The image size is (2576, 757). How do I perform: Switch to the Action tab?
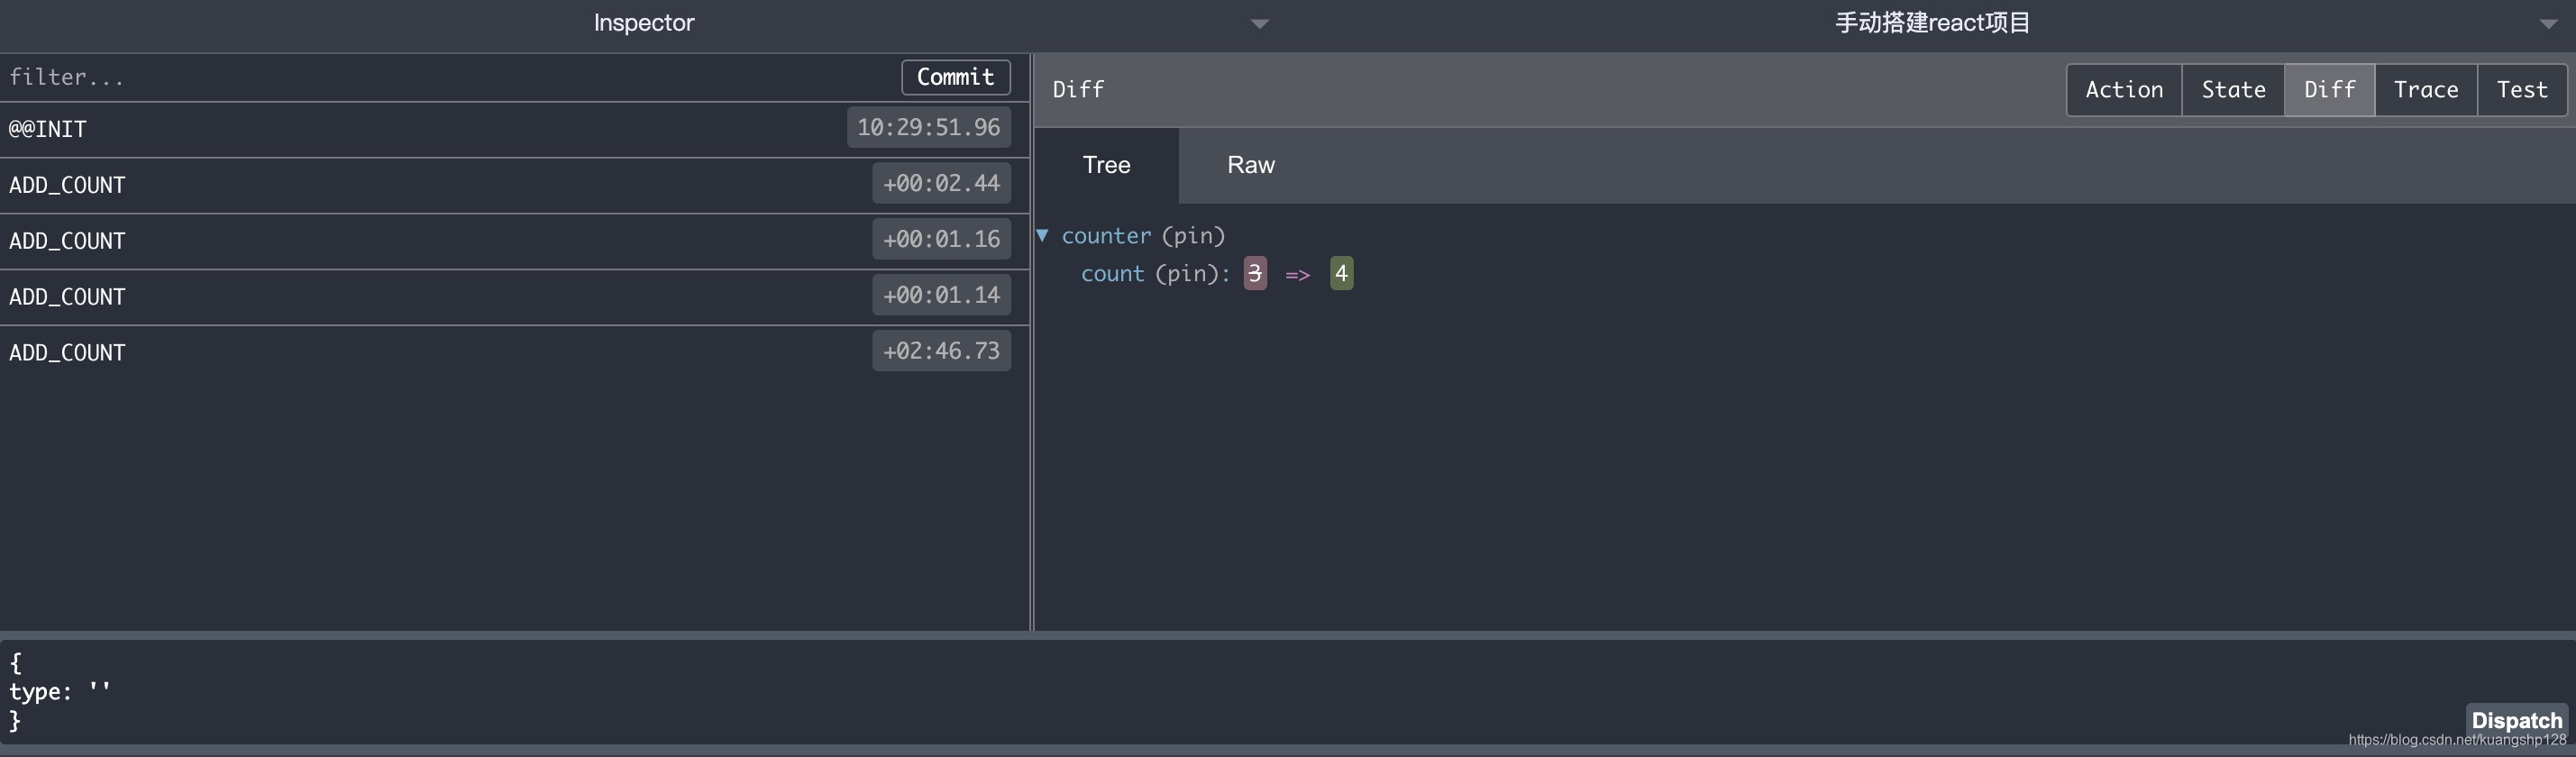[2124, 90]
